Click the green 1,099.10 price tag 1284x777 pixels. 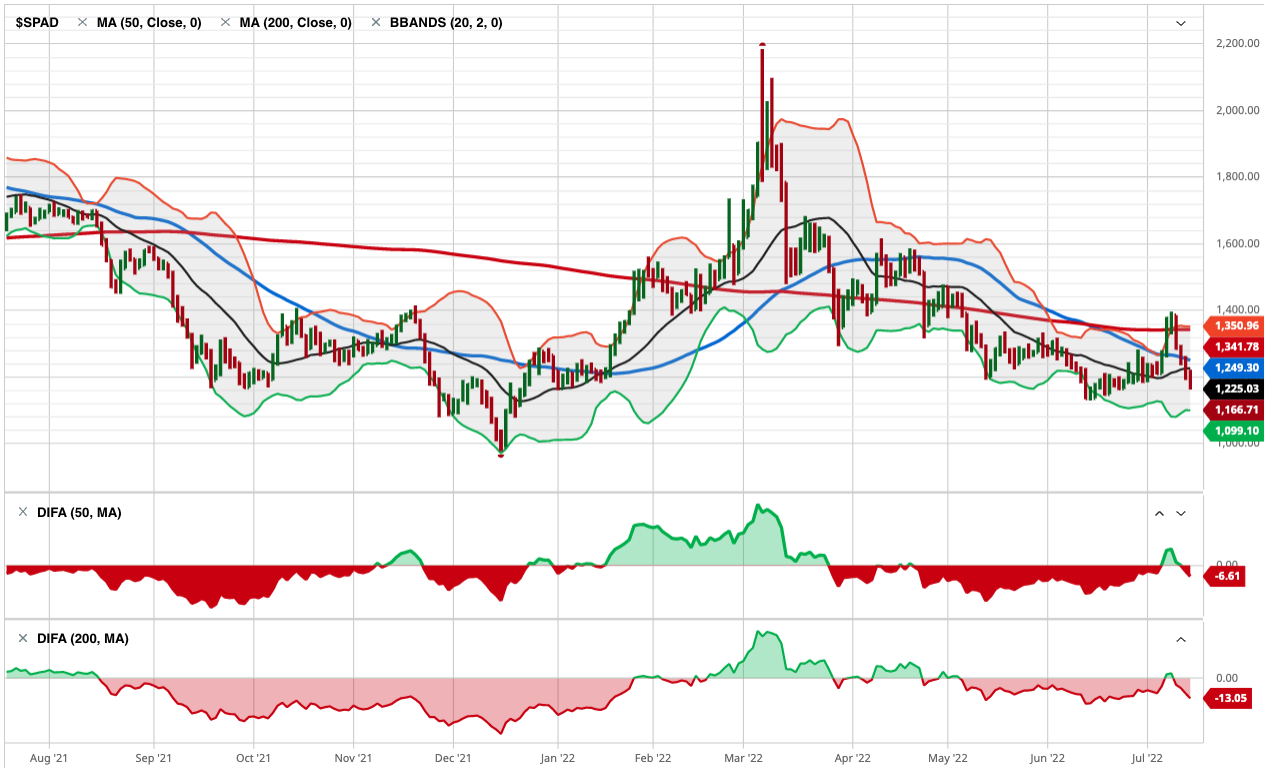click(1236, 431)
